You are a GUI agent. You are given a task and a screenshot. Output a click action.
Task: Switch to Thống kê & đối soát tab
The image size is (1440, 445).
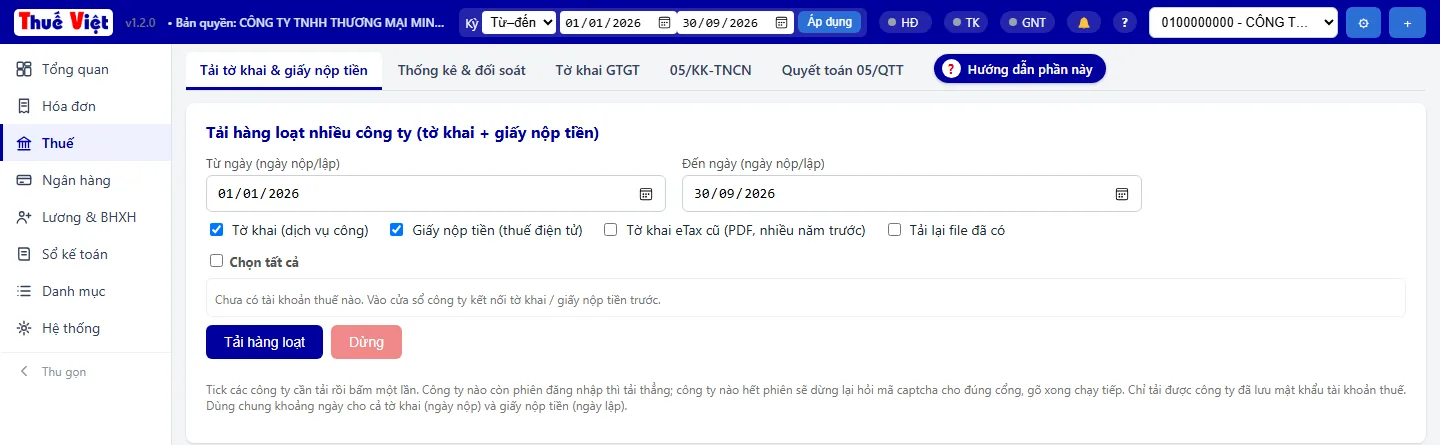click(461, 70)
